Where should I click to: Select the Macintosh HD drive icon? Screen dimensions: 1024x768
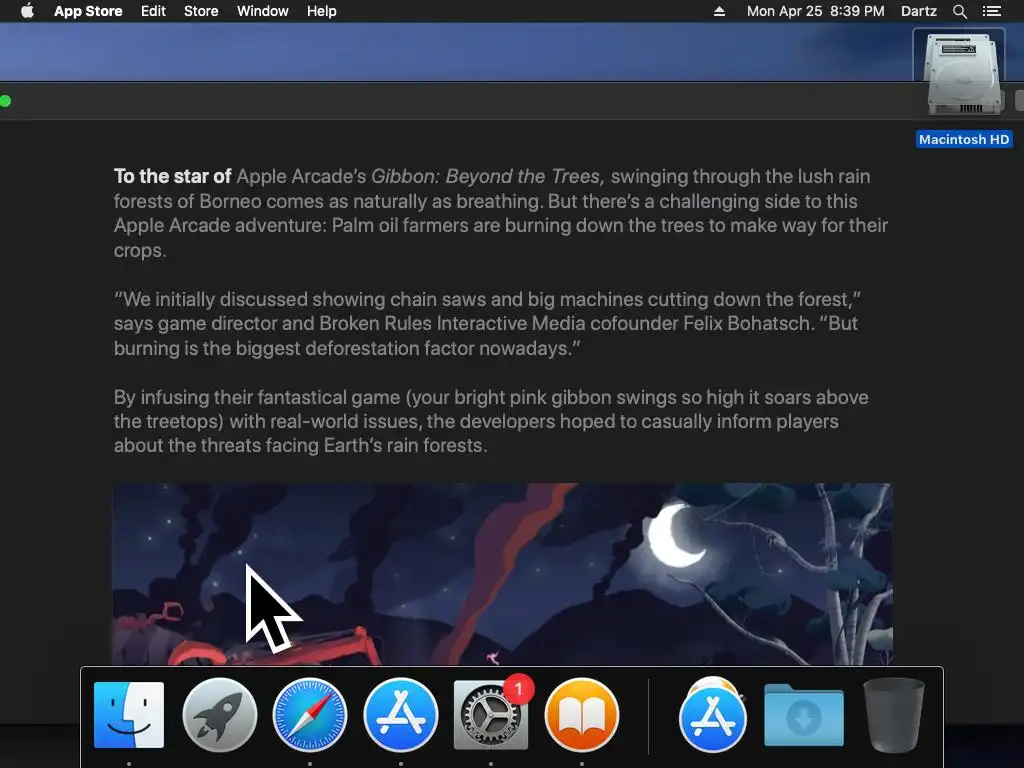(964, 72)
